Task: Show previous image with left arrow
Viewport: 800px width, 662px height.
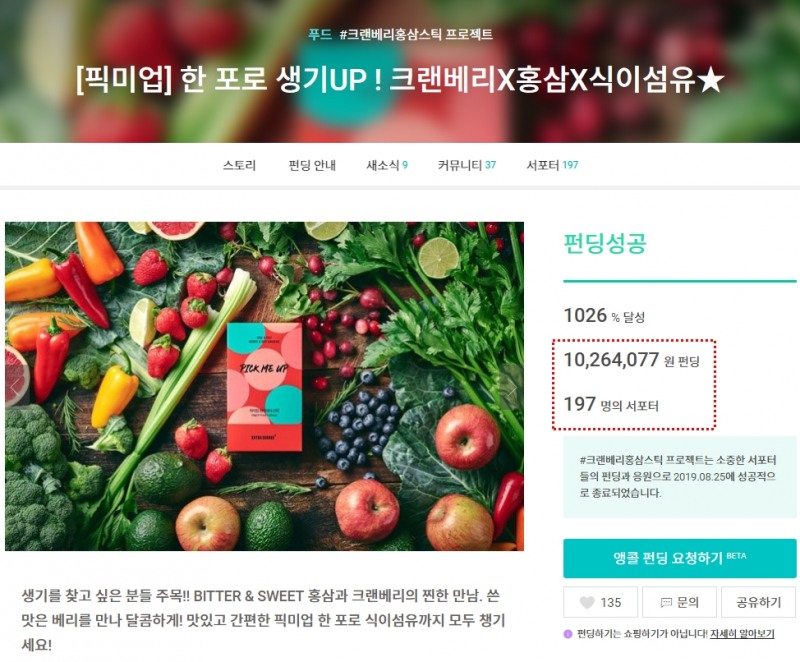Action: coord(16,388)
